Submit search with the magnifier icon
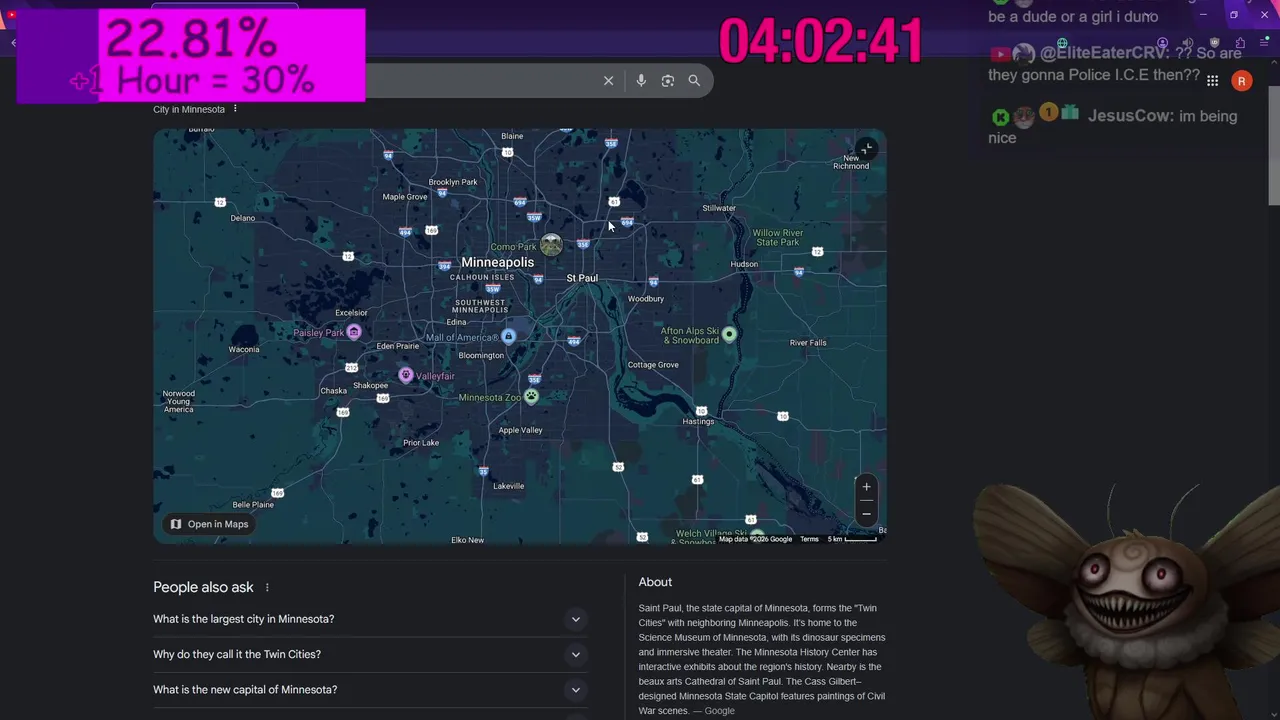 click(694, 81)
